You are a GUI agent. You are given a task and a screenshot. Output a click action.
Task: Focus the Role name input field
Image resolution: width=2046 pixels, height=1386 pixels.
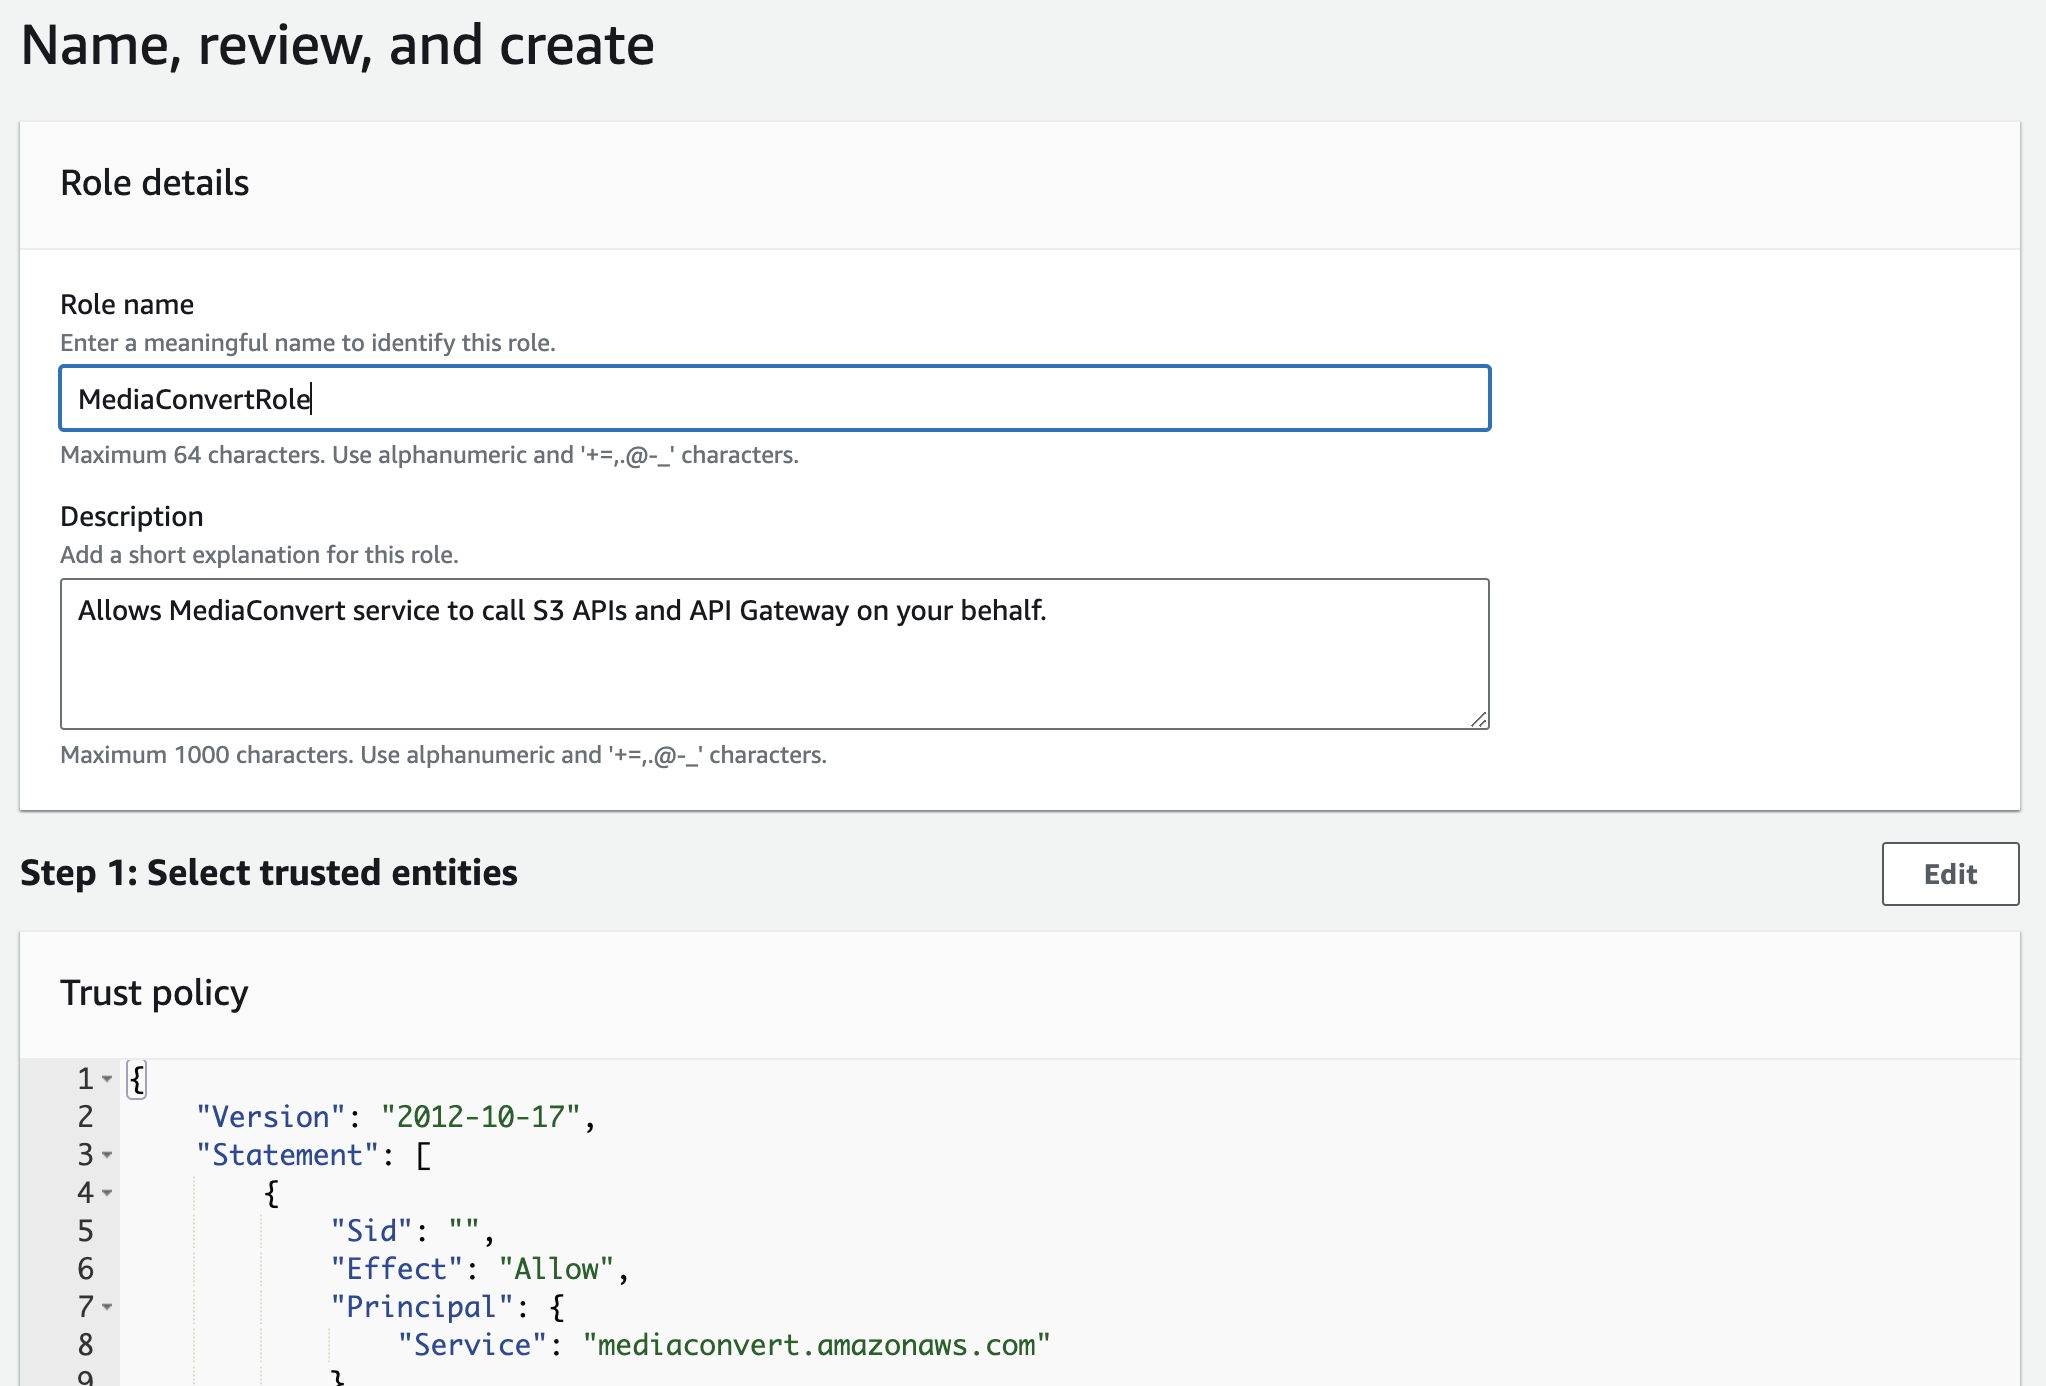tap(774, 399)
